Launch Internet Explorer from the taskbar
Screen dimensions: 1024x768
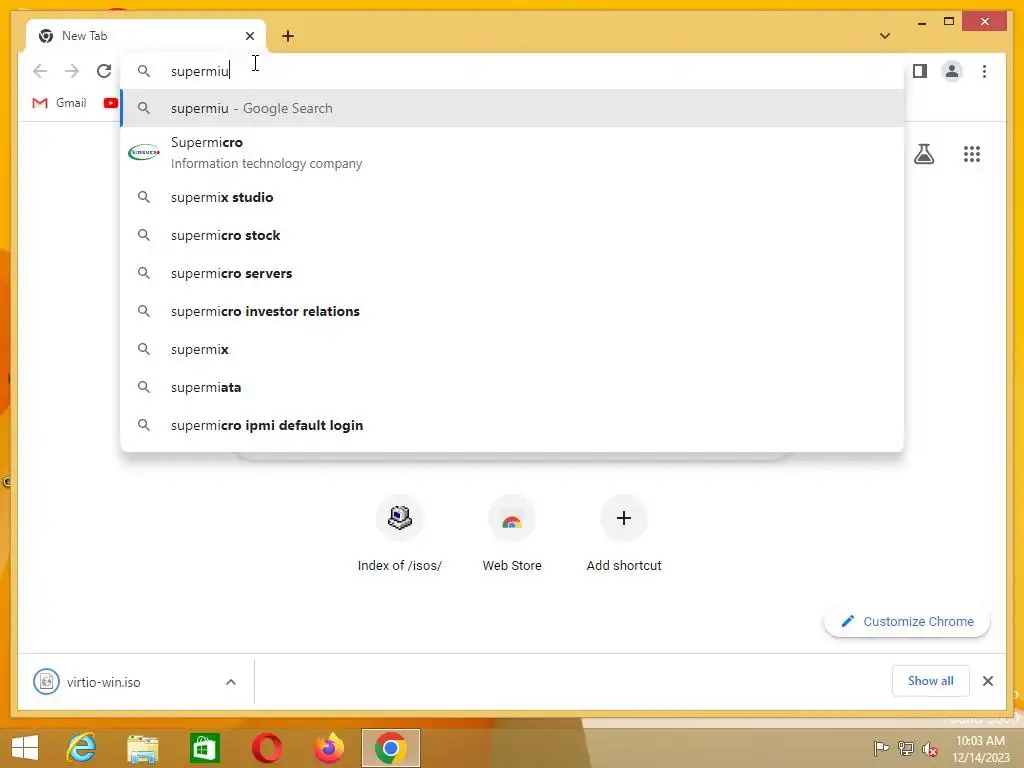click(x=81, y=748)
